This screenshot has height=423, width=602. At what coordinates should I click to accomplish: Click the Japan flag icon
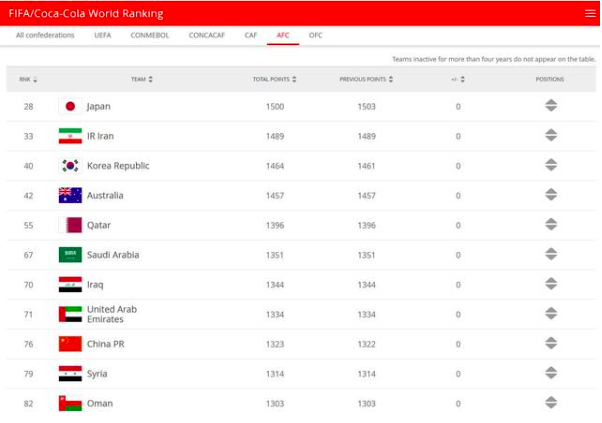70,106
